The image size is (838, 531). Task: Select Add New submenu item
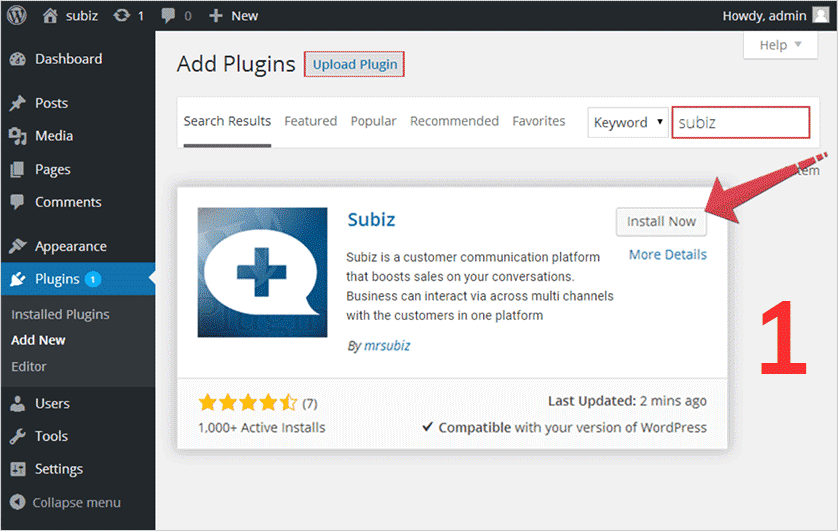(38, 340)
